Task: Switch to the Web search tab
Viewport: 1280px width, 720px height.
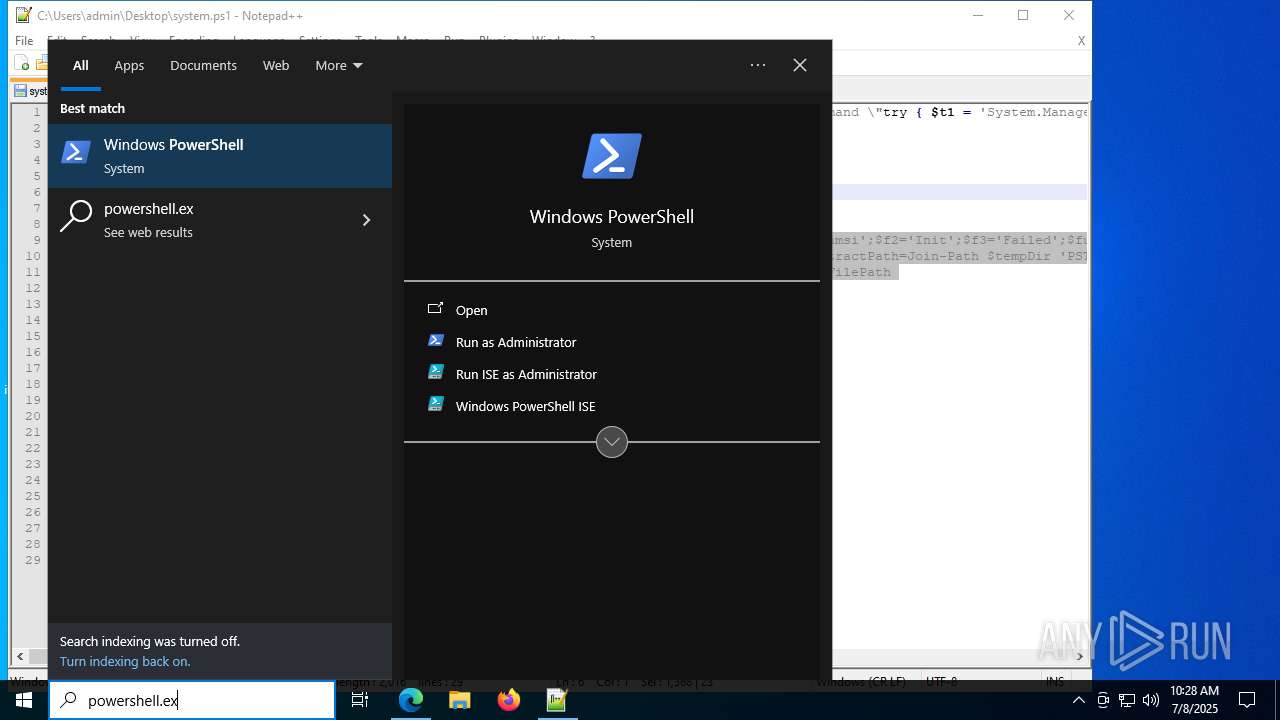Action: coord(276,65)
